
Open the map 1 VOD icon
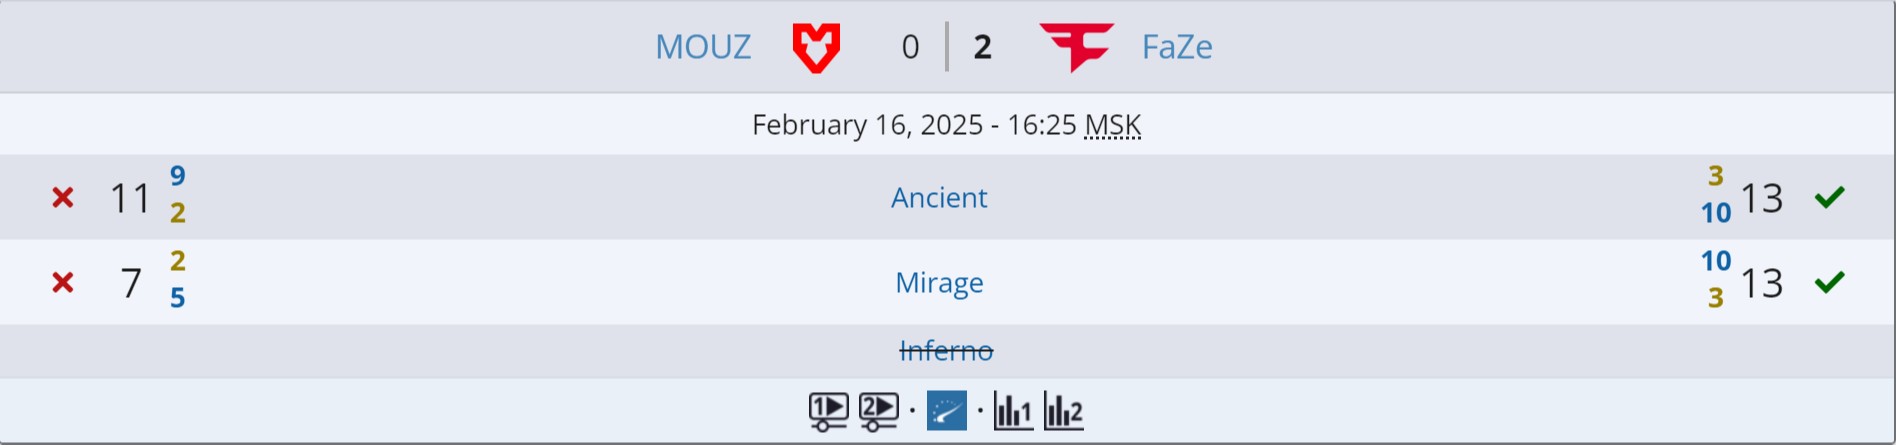pos(828,411)
